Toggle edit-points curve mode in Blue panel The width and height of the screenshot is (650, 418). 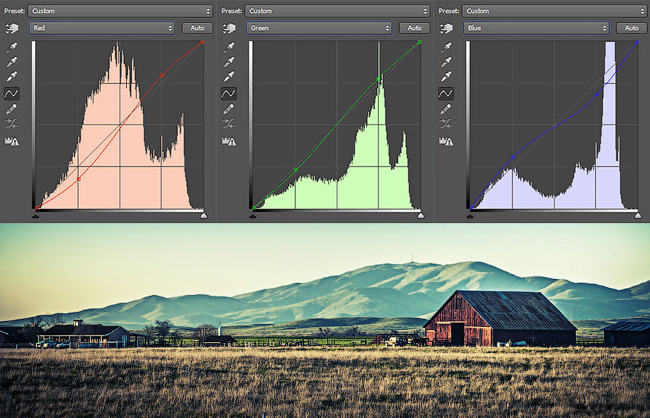445,93
